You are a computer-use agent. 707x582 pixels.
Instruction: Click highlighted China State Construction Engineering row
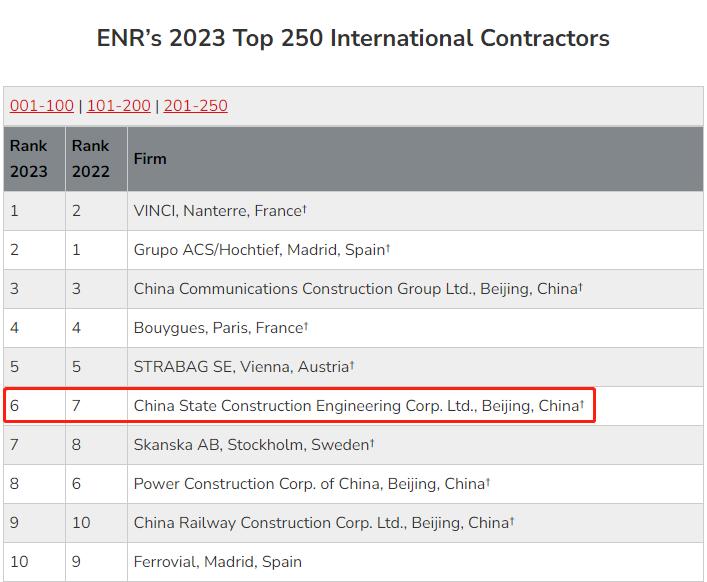tap(358, 406)
